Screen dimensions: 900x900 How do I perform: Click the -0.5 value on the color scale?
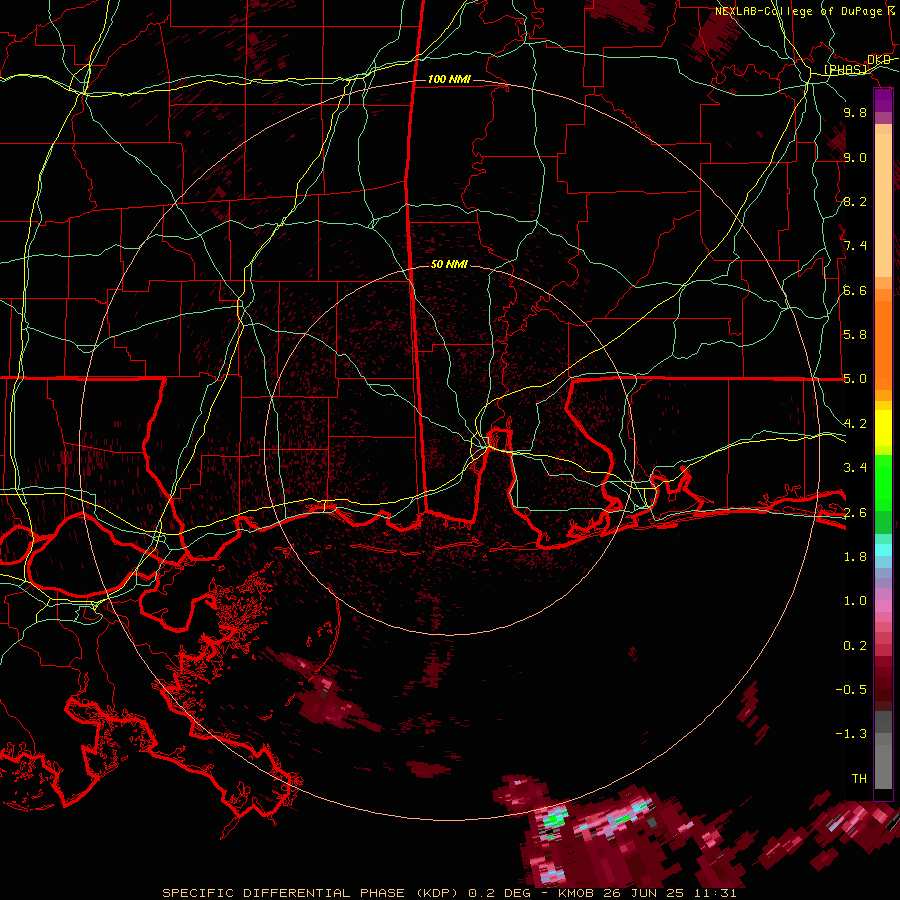pos(851,690)
